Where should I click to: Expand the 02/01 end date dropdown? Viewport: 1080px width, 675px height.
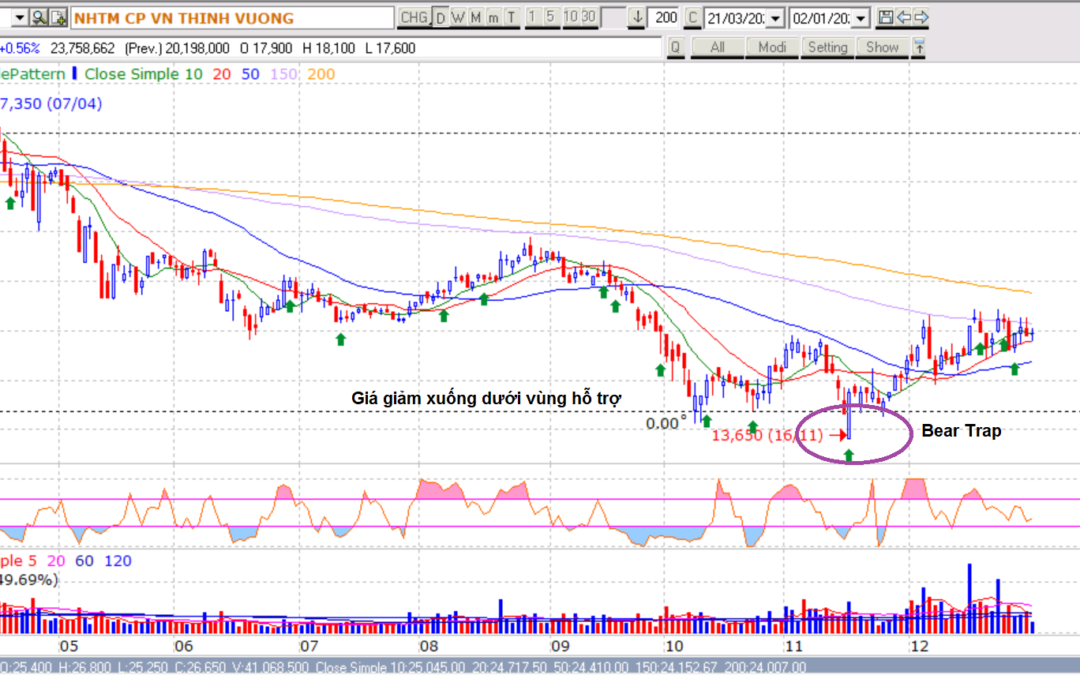[x=861, y=17]
